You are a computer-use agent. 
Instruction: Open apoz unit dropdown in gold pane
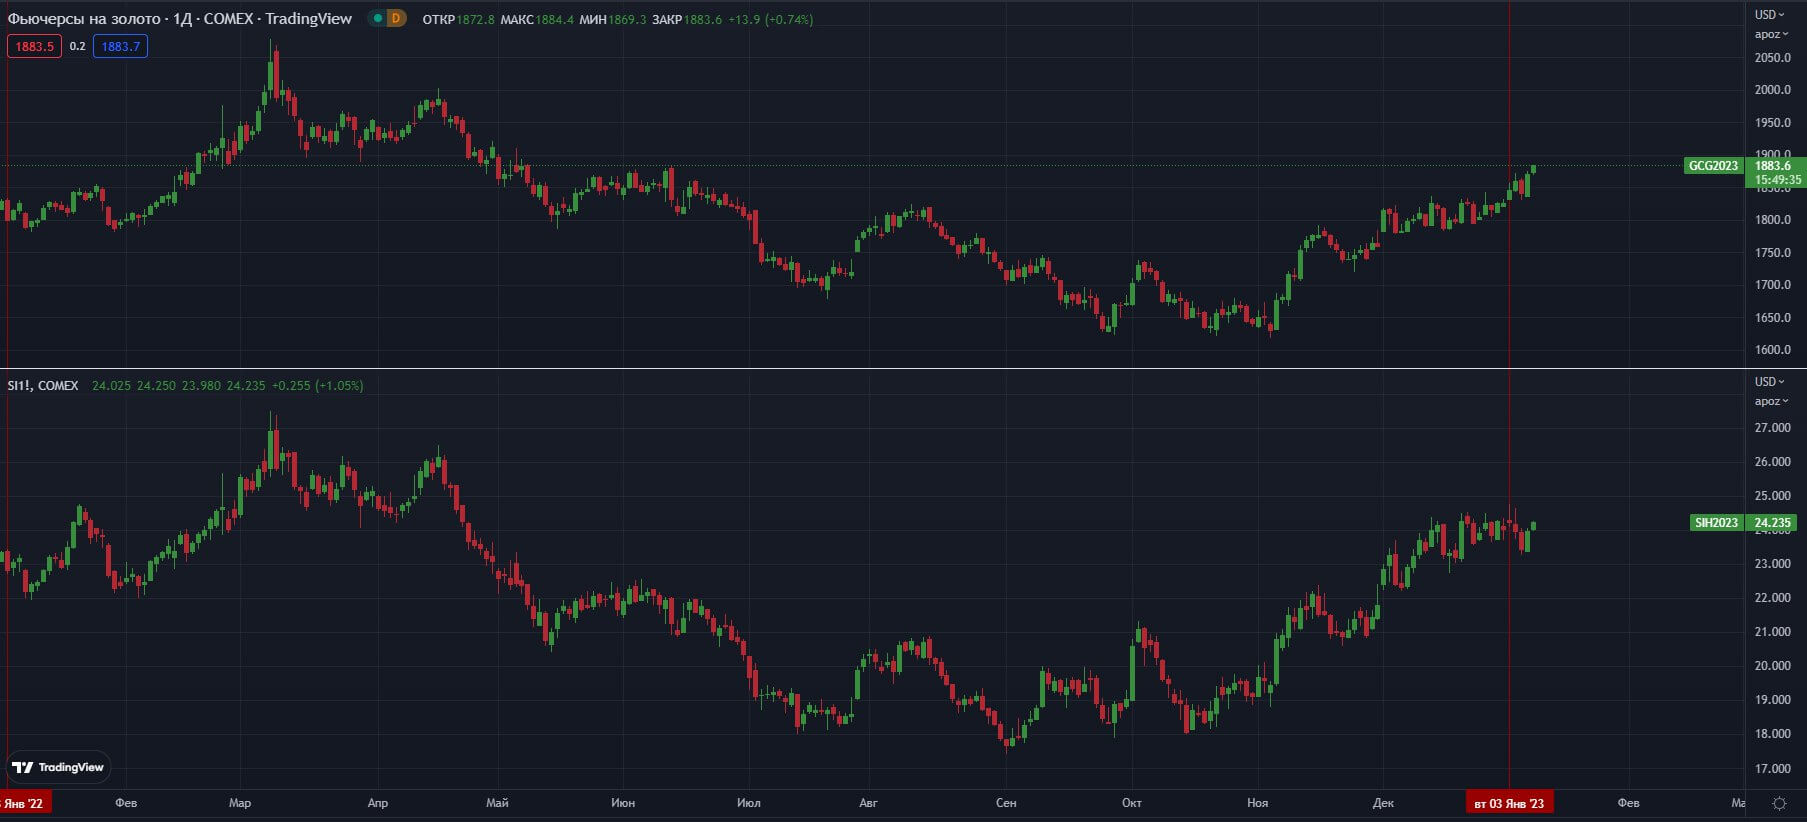point(1771,34)
